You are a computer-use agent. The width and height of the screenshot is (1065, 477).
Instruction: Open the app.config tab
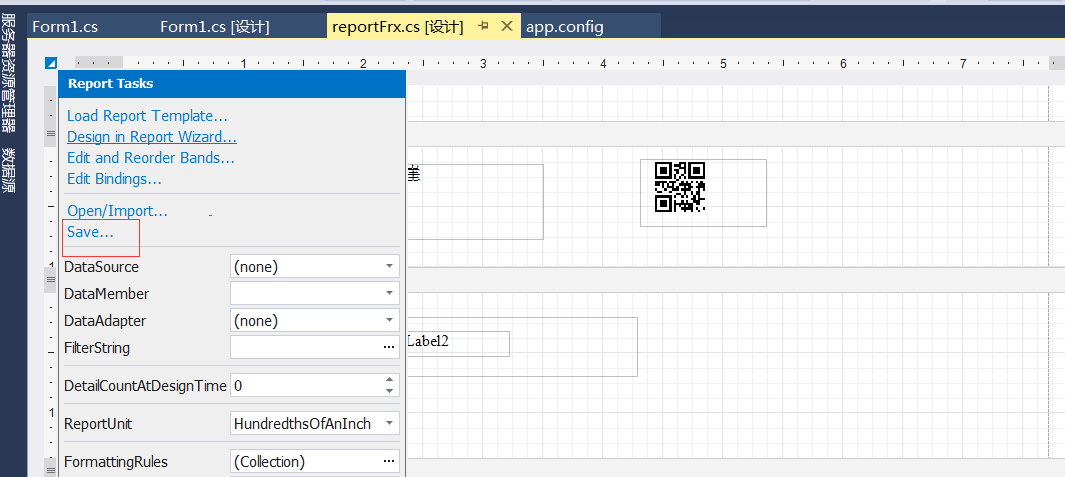pyautogui.click(x=564, y=26)
